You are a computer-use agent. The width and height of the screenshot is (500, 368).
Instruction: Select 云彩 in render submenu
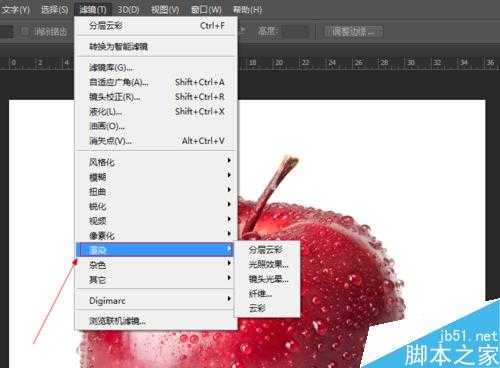267,308
